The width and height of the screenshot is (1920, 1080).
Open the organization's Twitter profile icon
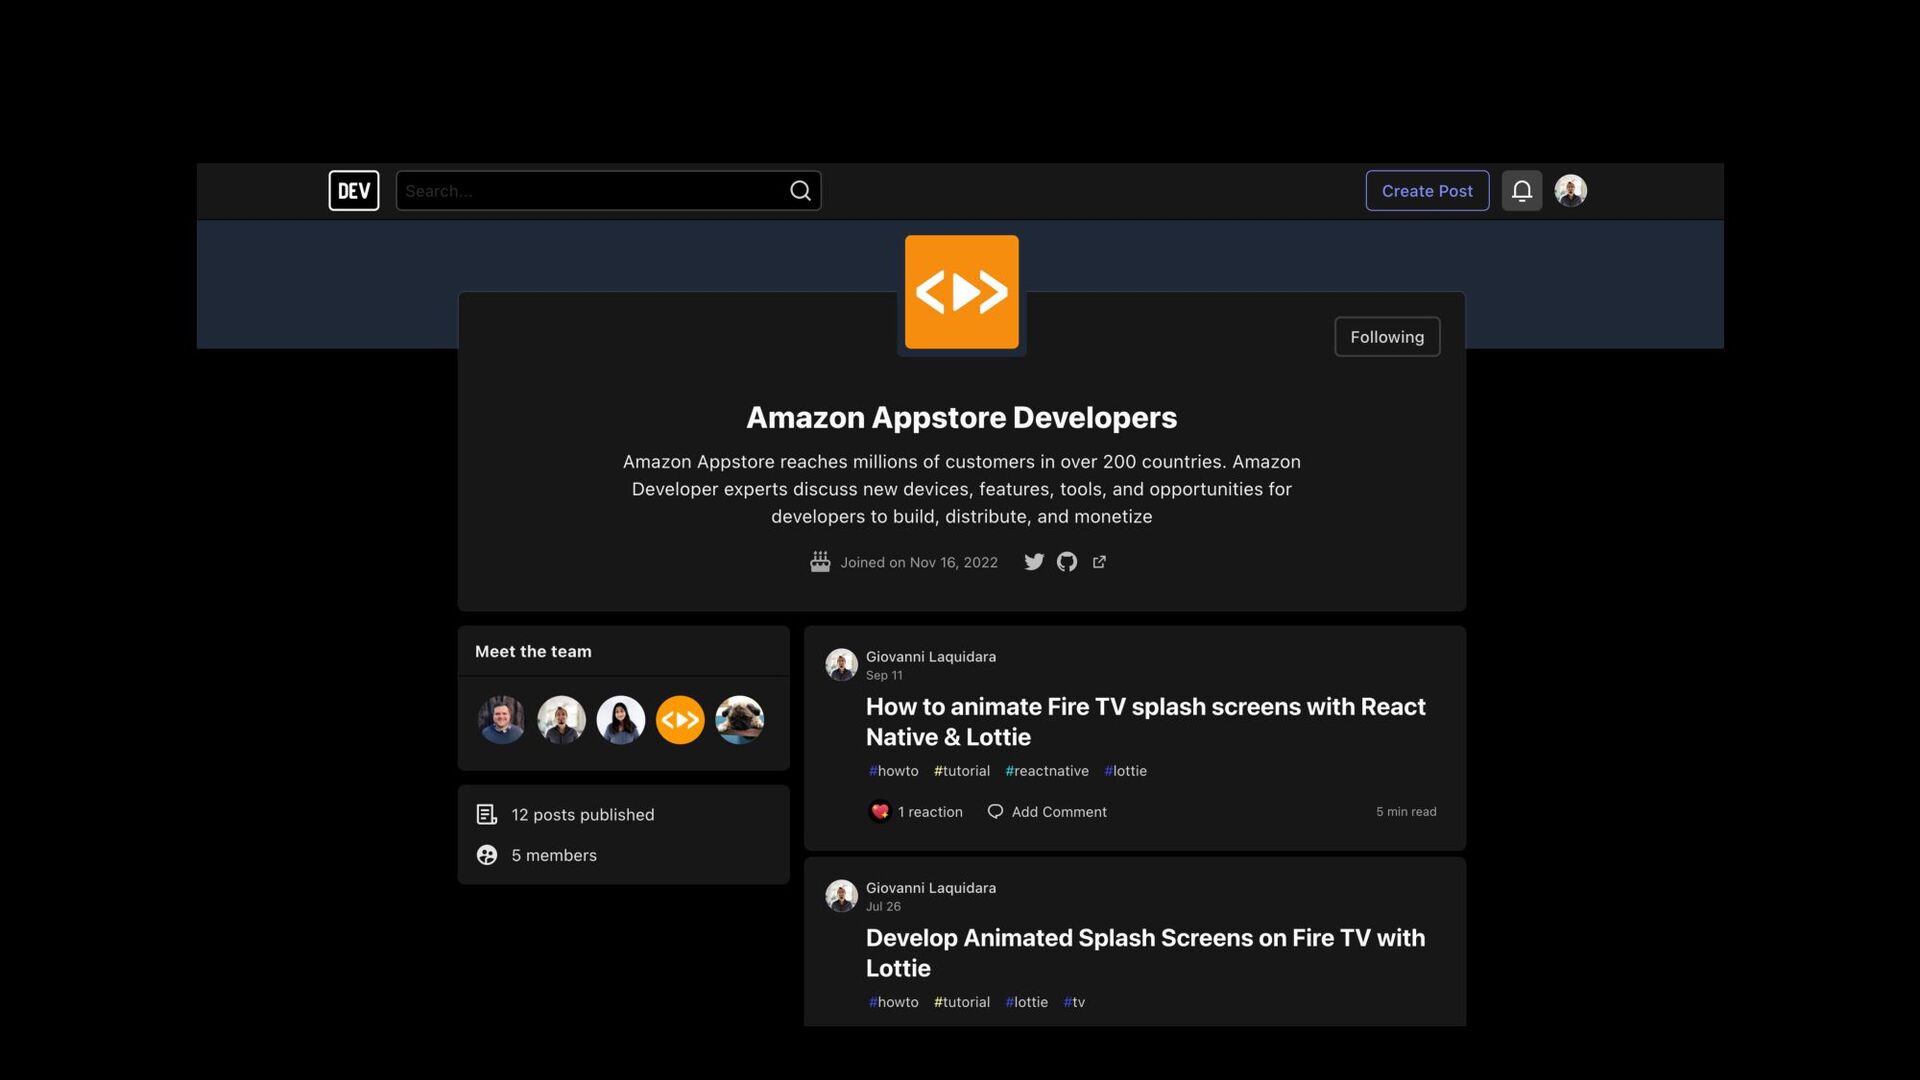point(1034,562)
